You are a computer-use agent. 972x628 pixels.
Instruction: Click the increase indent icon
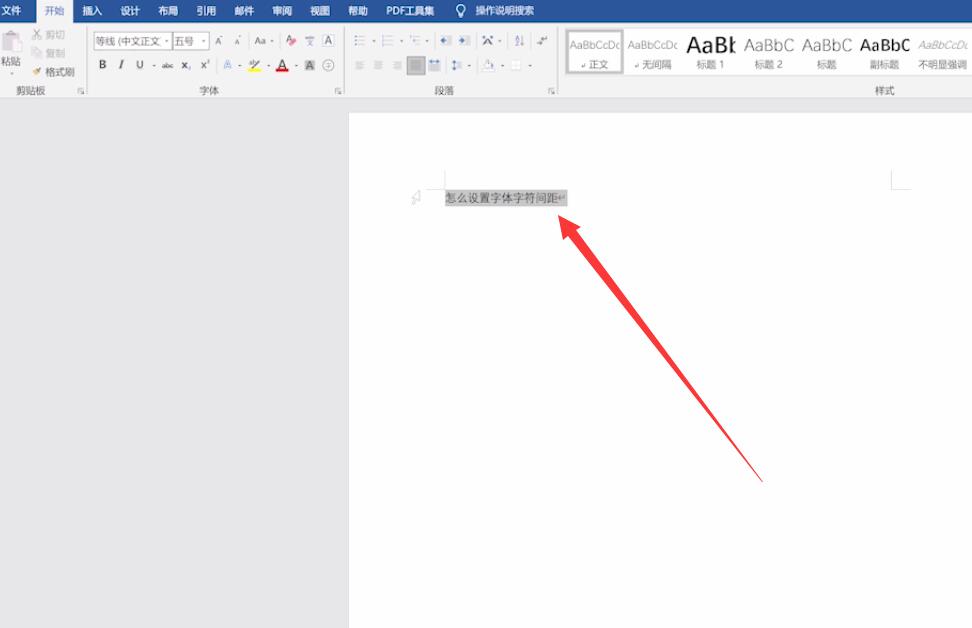pos(464,41)
